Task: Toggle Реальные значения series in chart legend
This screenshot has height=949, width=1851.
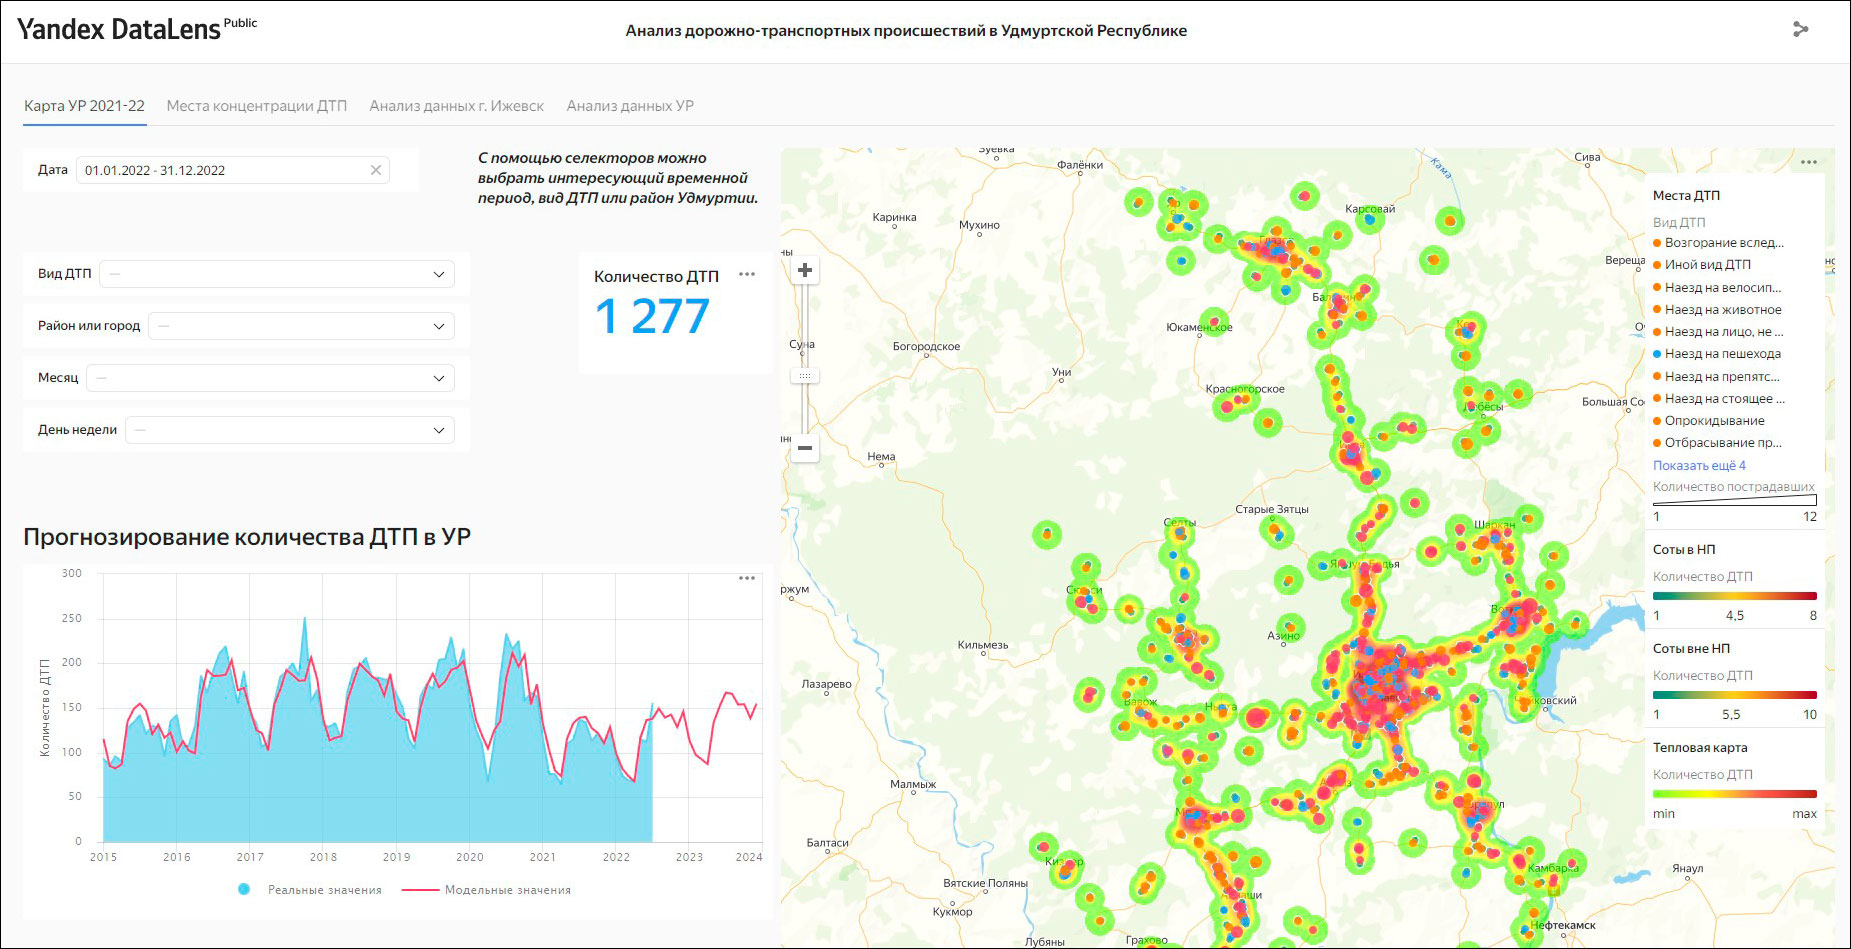Action: pyautogui.click(x=323, y=890)
